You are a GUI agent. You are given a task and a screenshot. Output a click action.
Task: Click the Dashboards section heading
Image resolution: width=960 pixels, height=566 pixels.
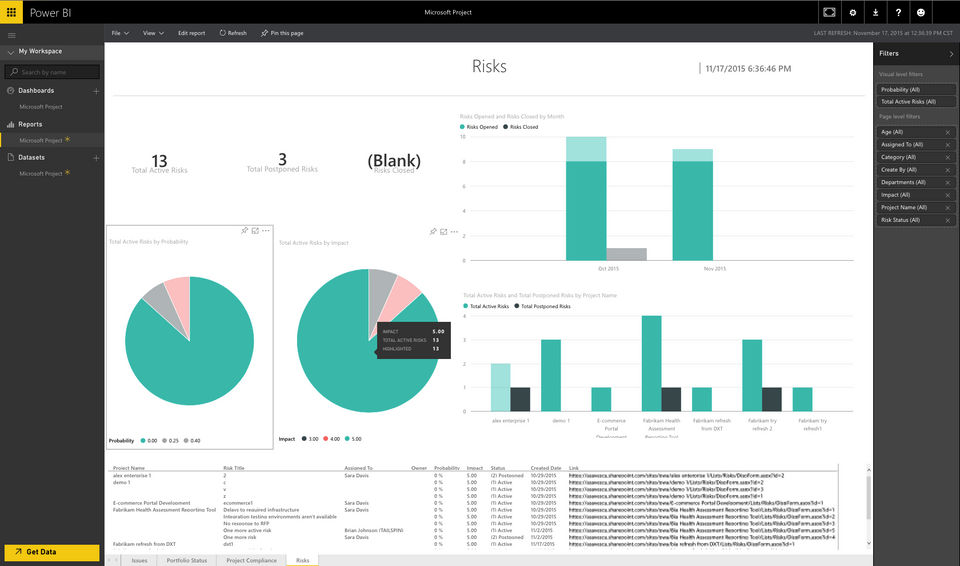[36, 91]
